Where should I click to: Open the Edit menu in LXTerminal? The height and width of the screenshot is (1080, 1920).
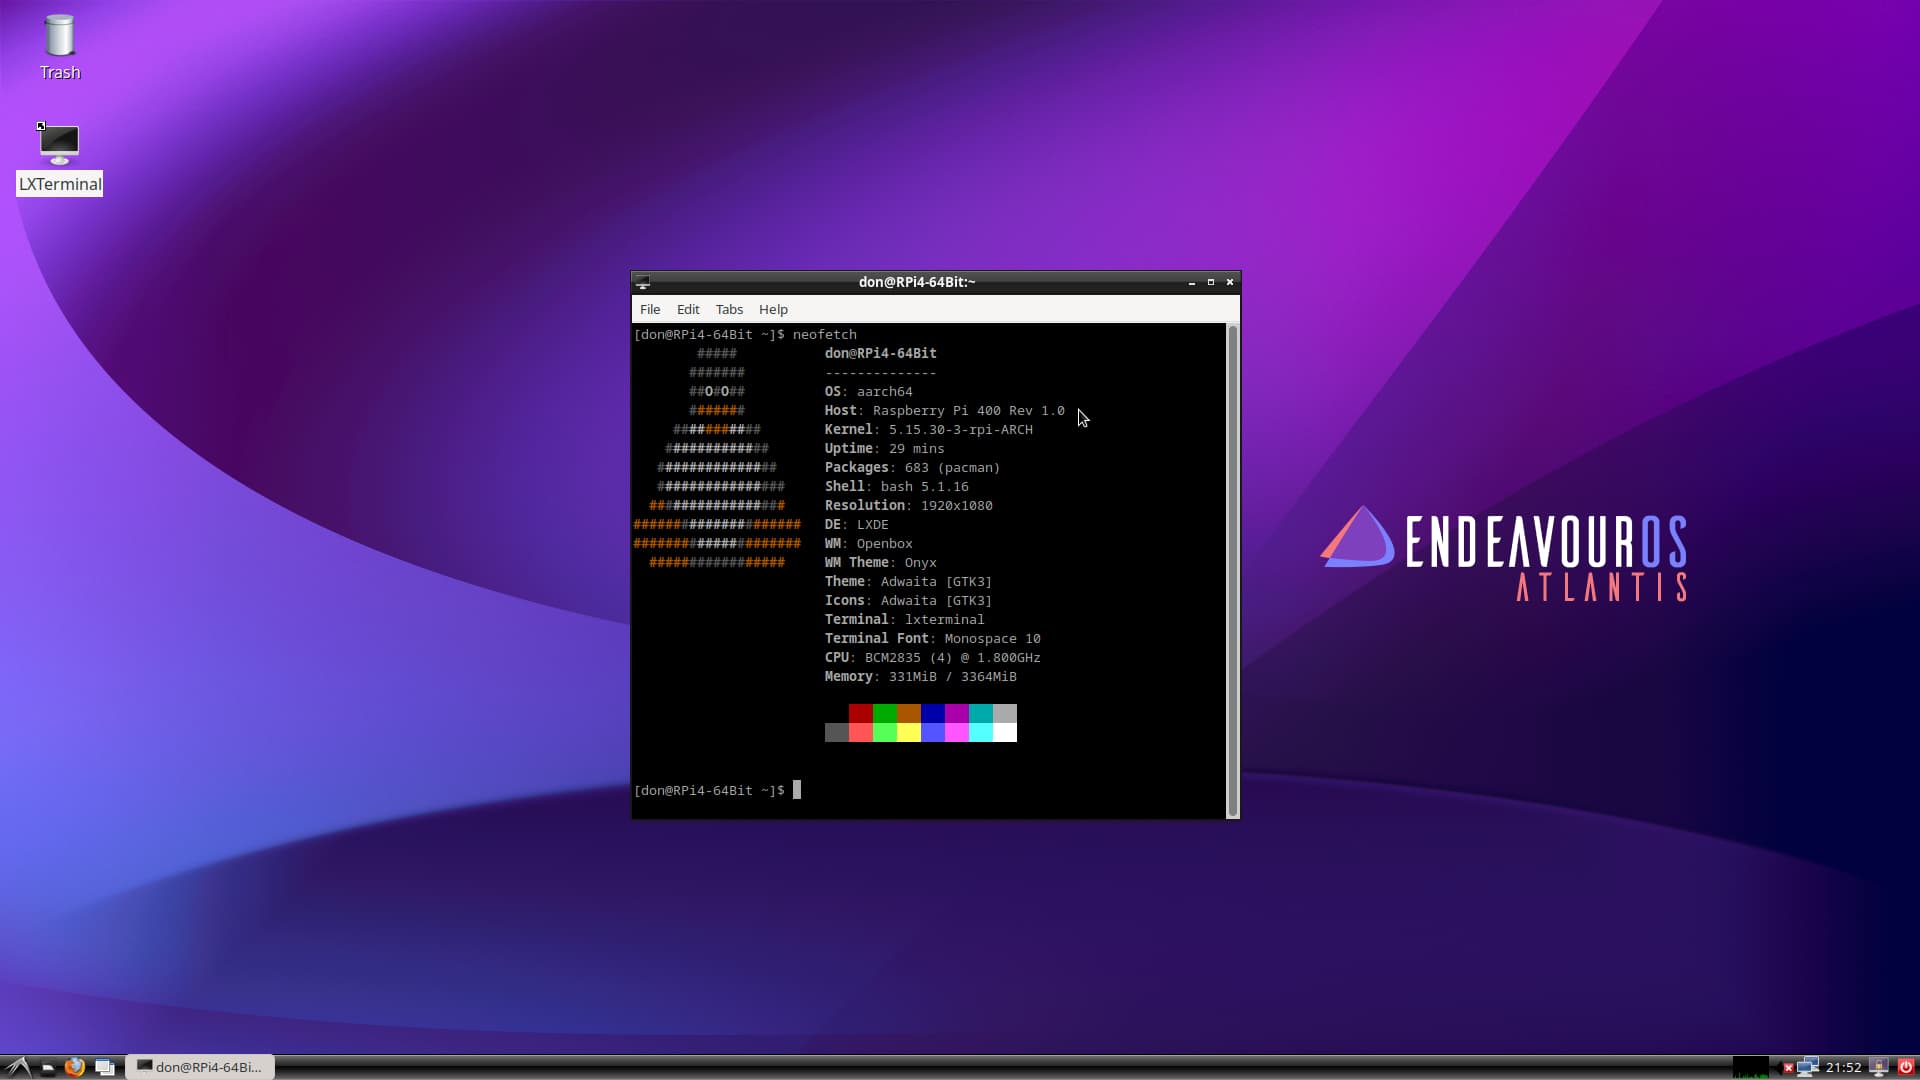688,310
